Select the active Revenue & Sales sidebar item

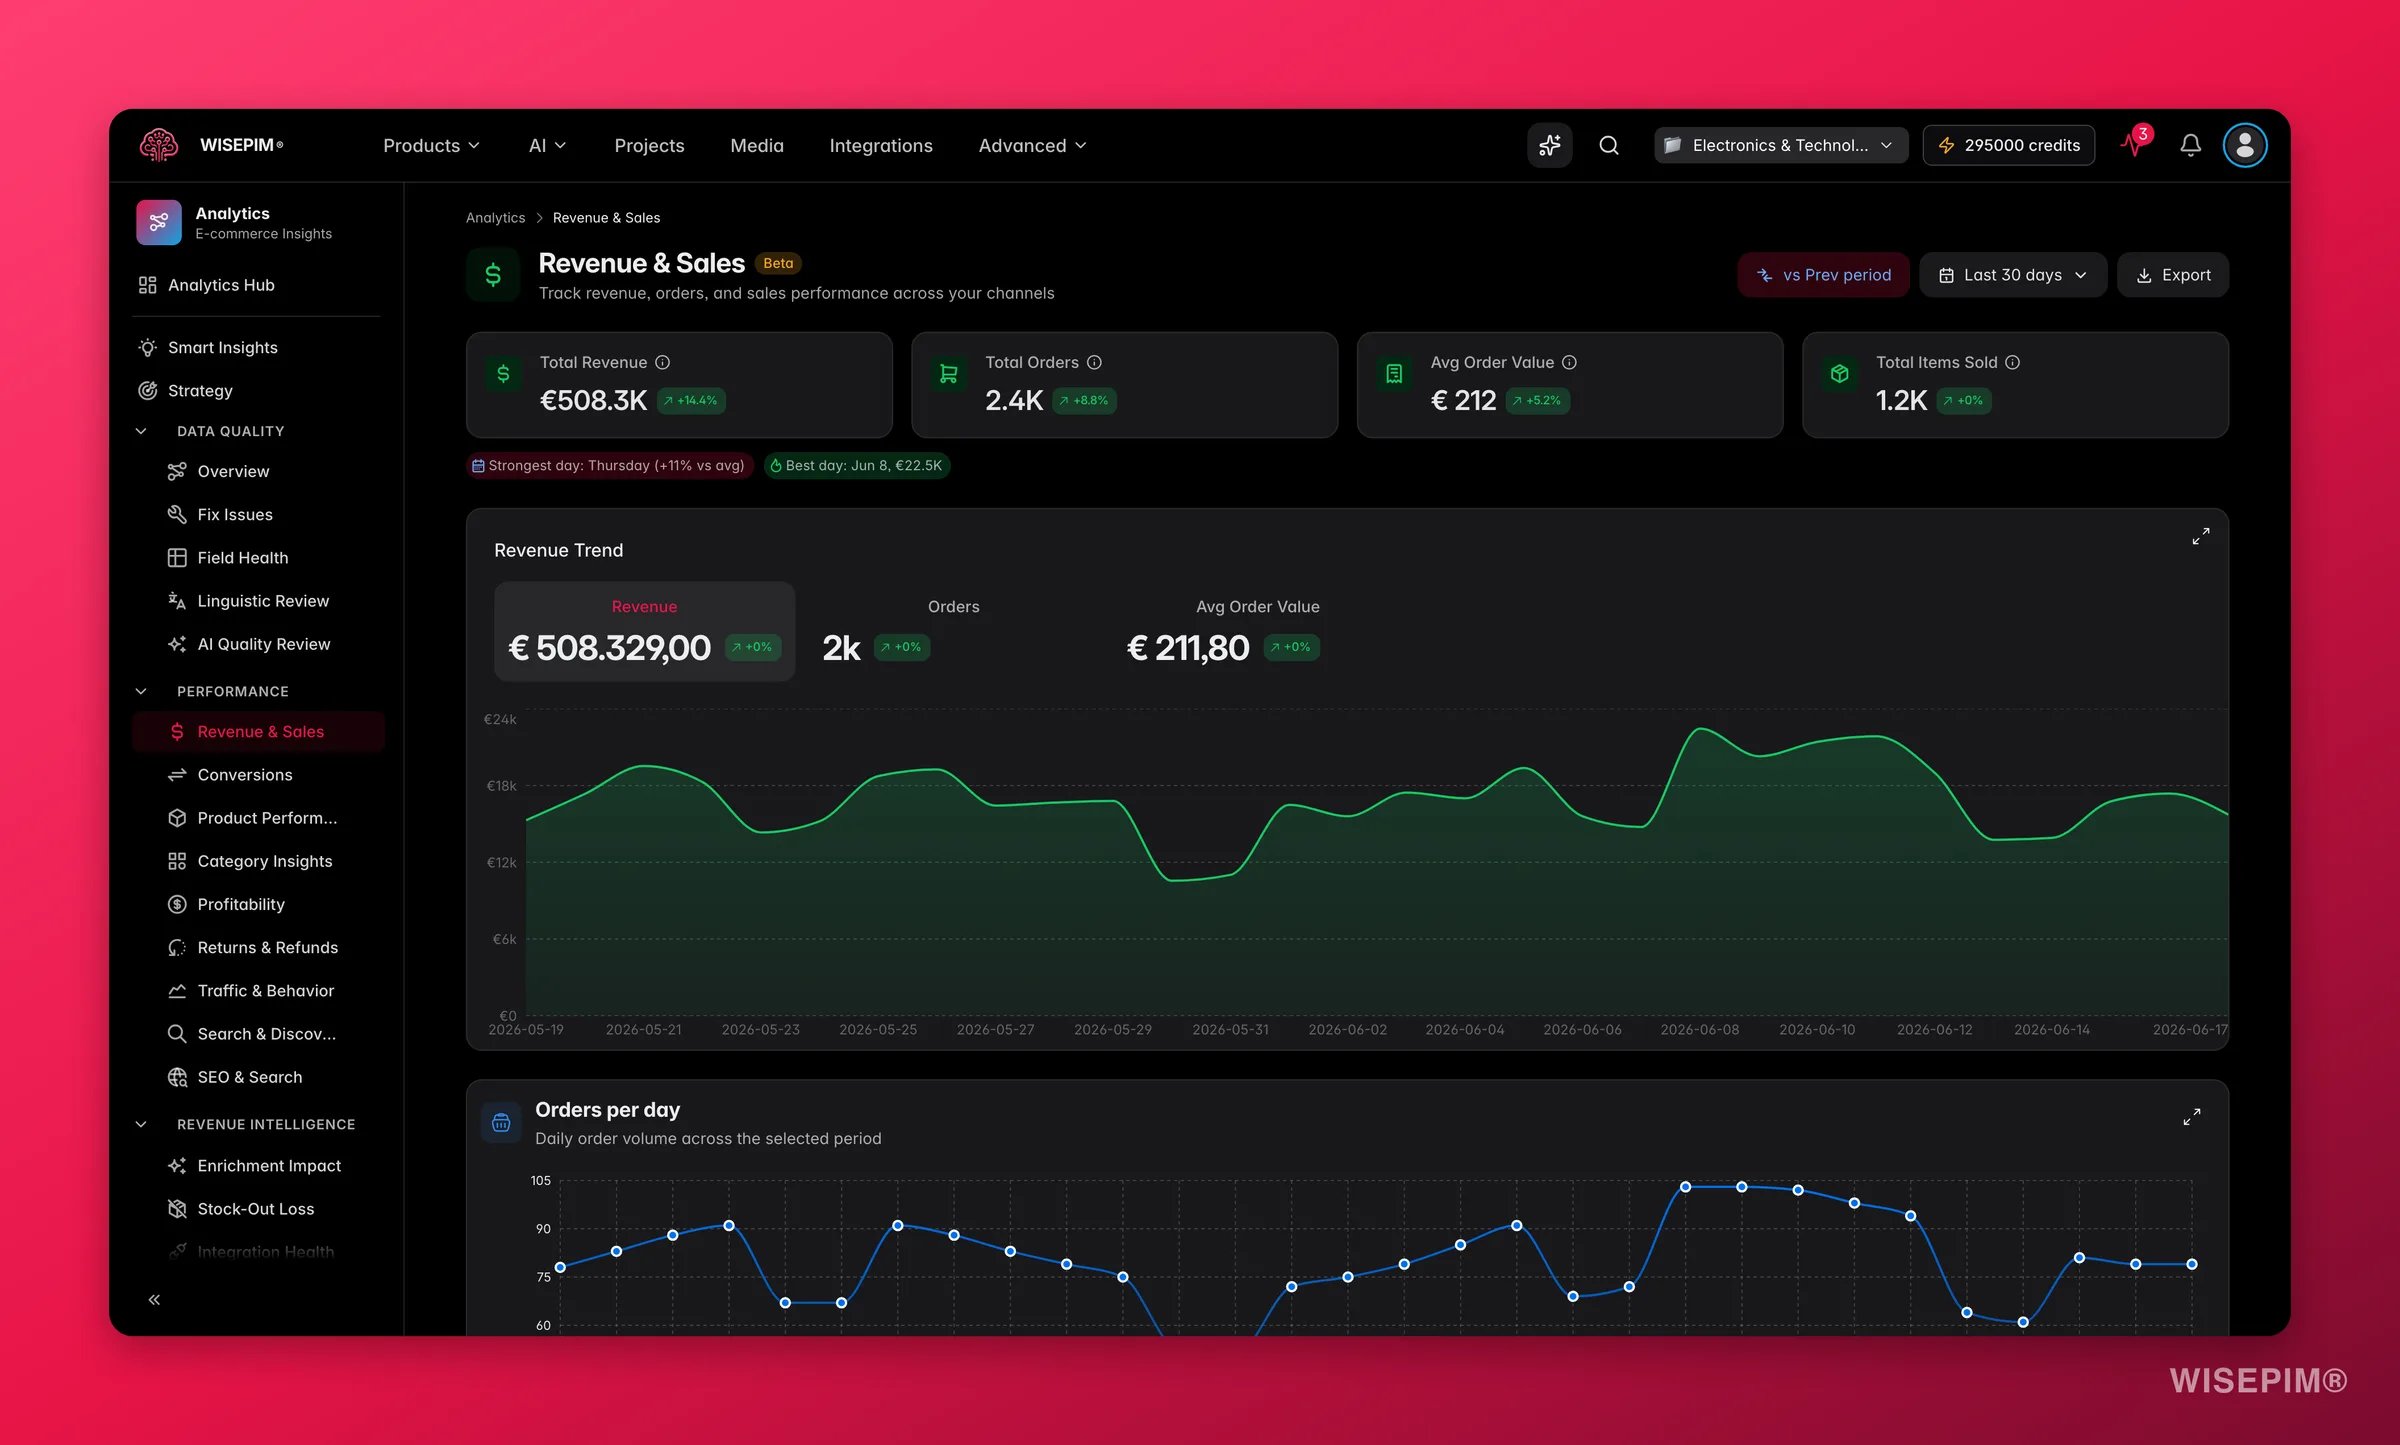(257, 731)
